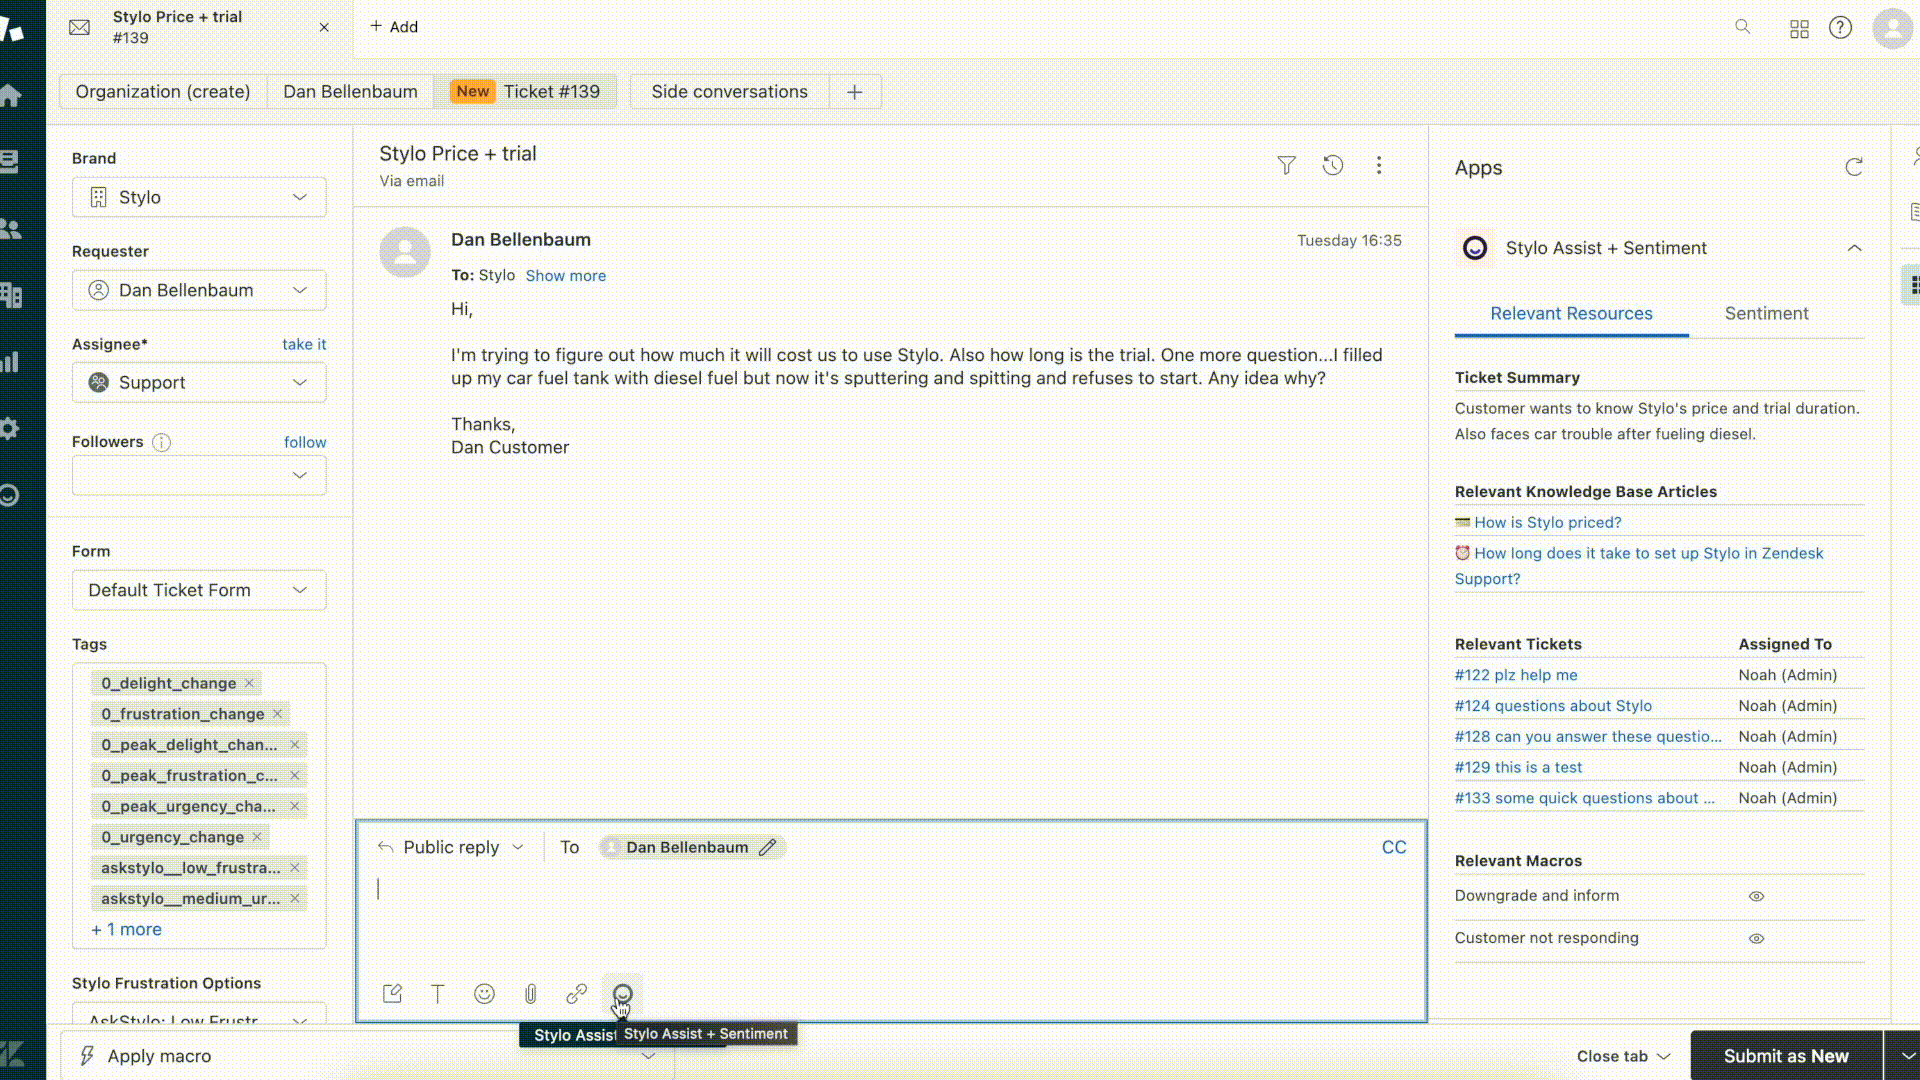Open Stylo smiley icon in left sidebar
The image size is (1920, 1080).
(x=10, y=495)
